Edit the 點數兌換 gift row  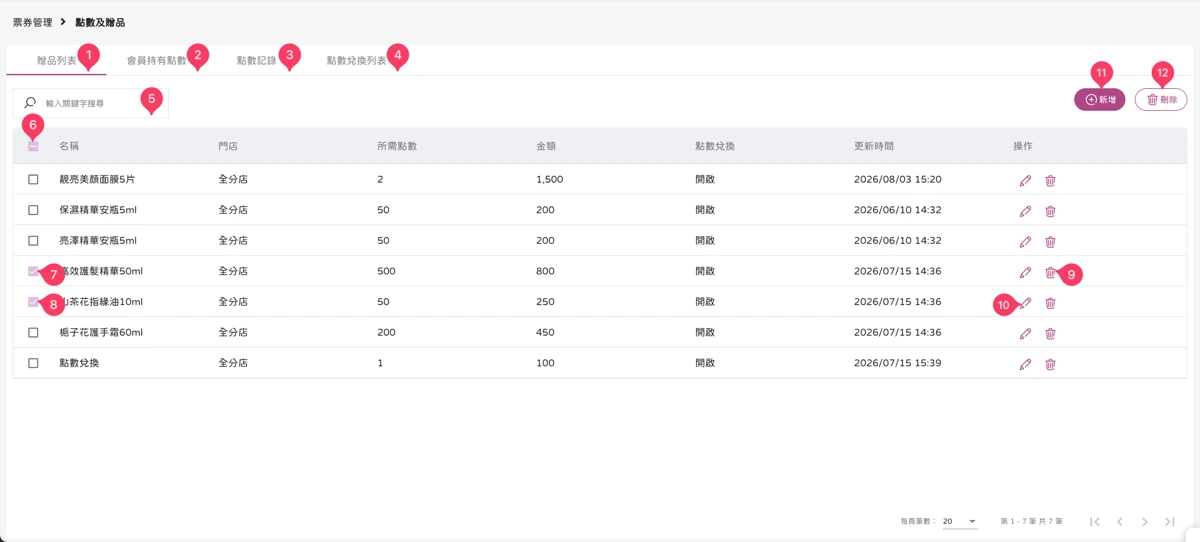[1025, 364]
